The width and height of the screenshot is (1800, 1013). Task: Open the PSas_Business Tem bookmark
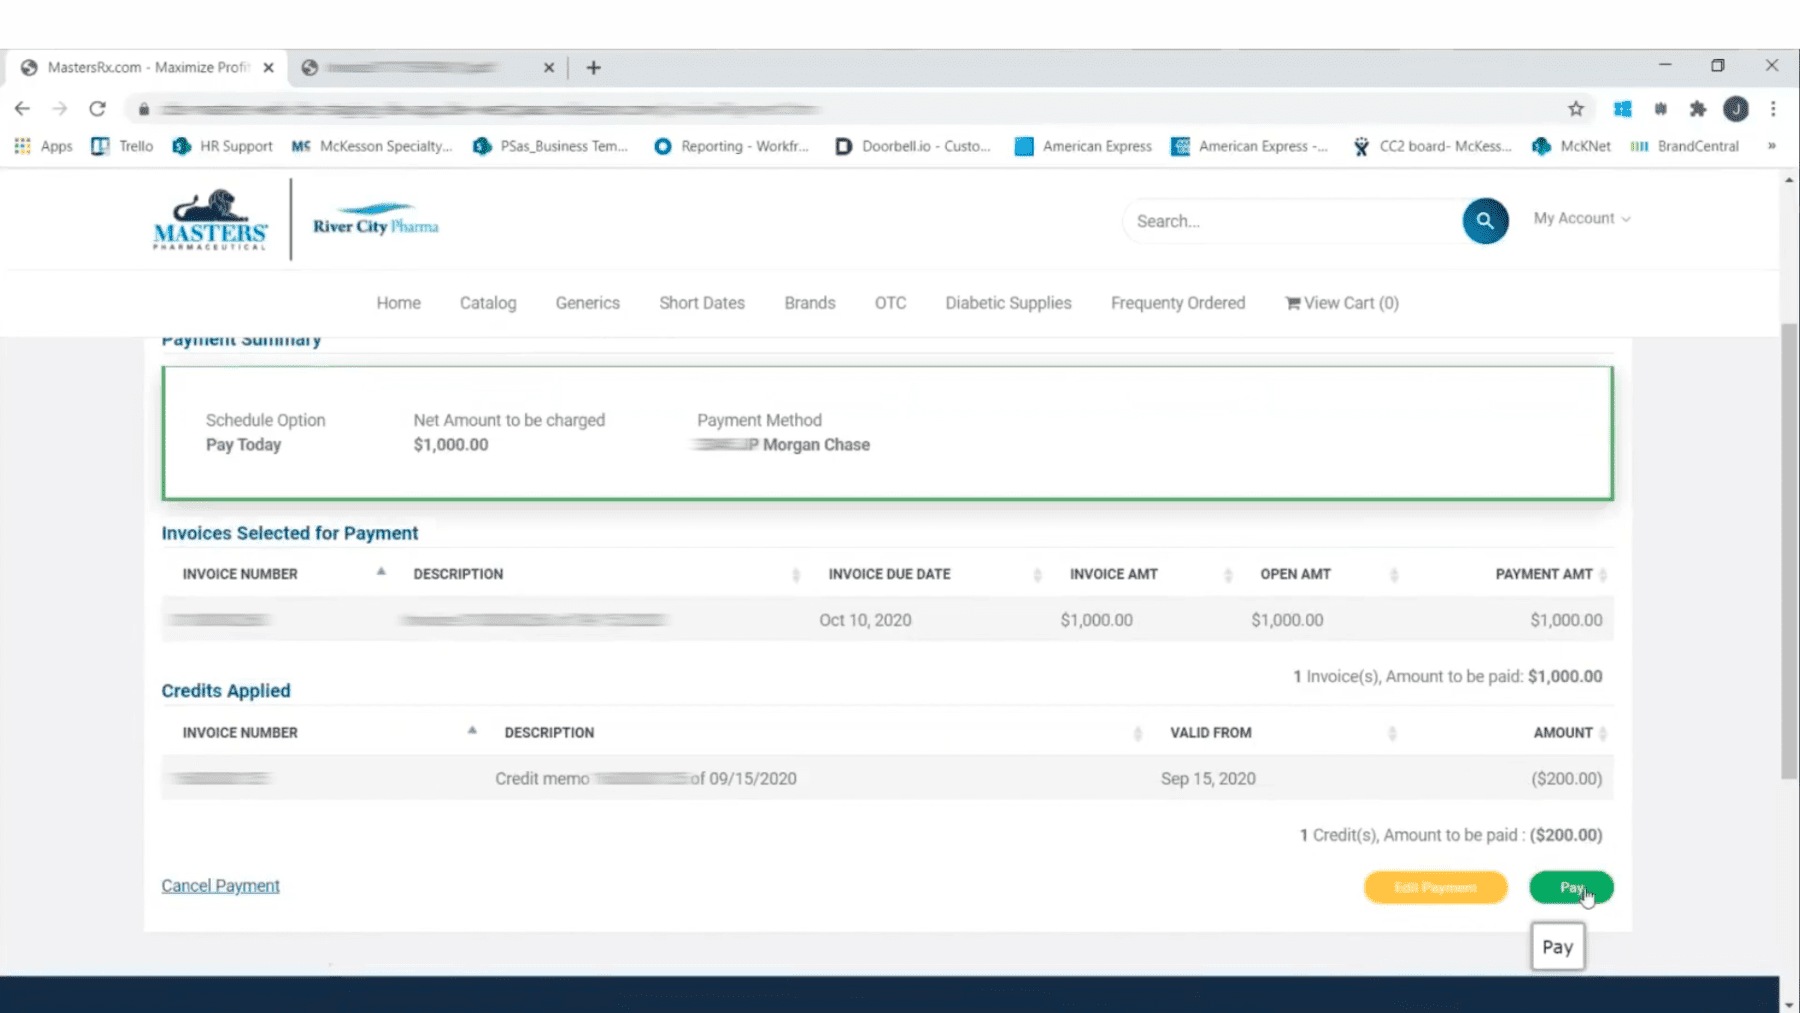(551, 146)
